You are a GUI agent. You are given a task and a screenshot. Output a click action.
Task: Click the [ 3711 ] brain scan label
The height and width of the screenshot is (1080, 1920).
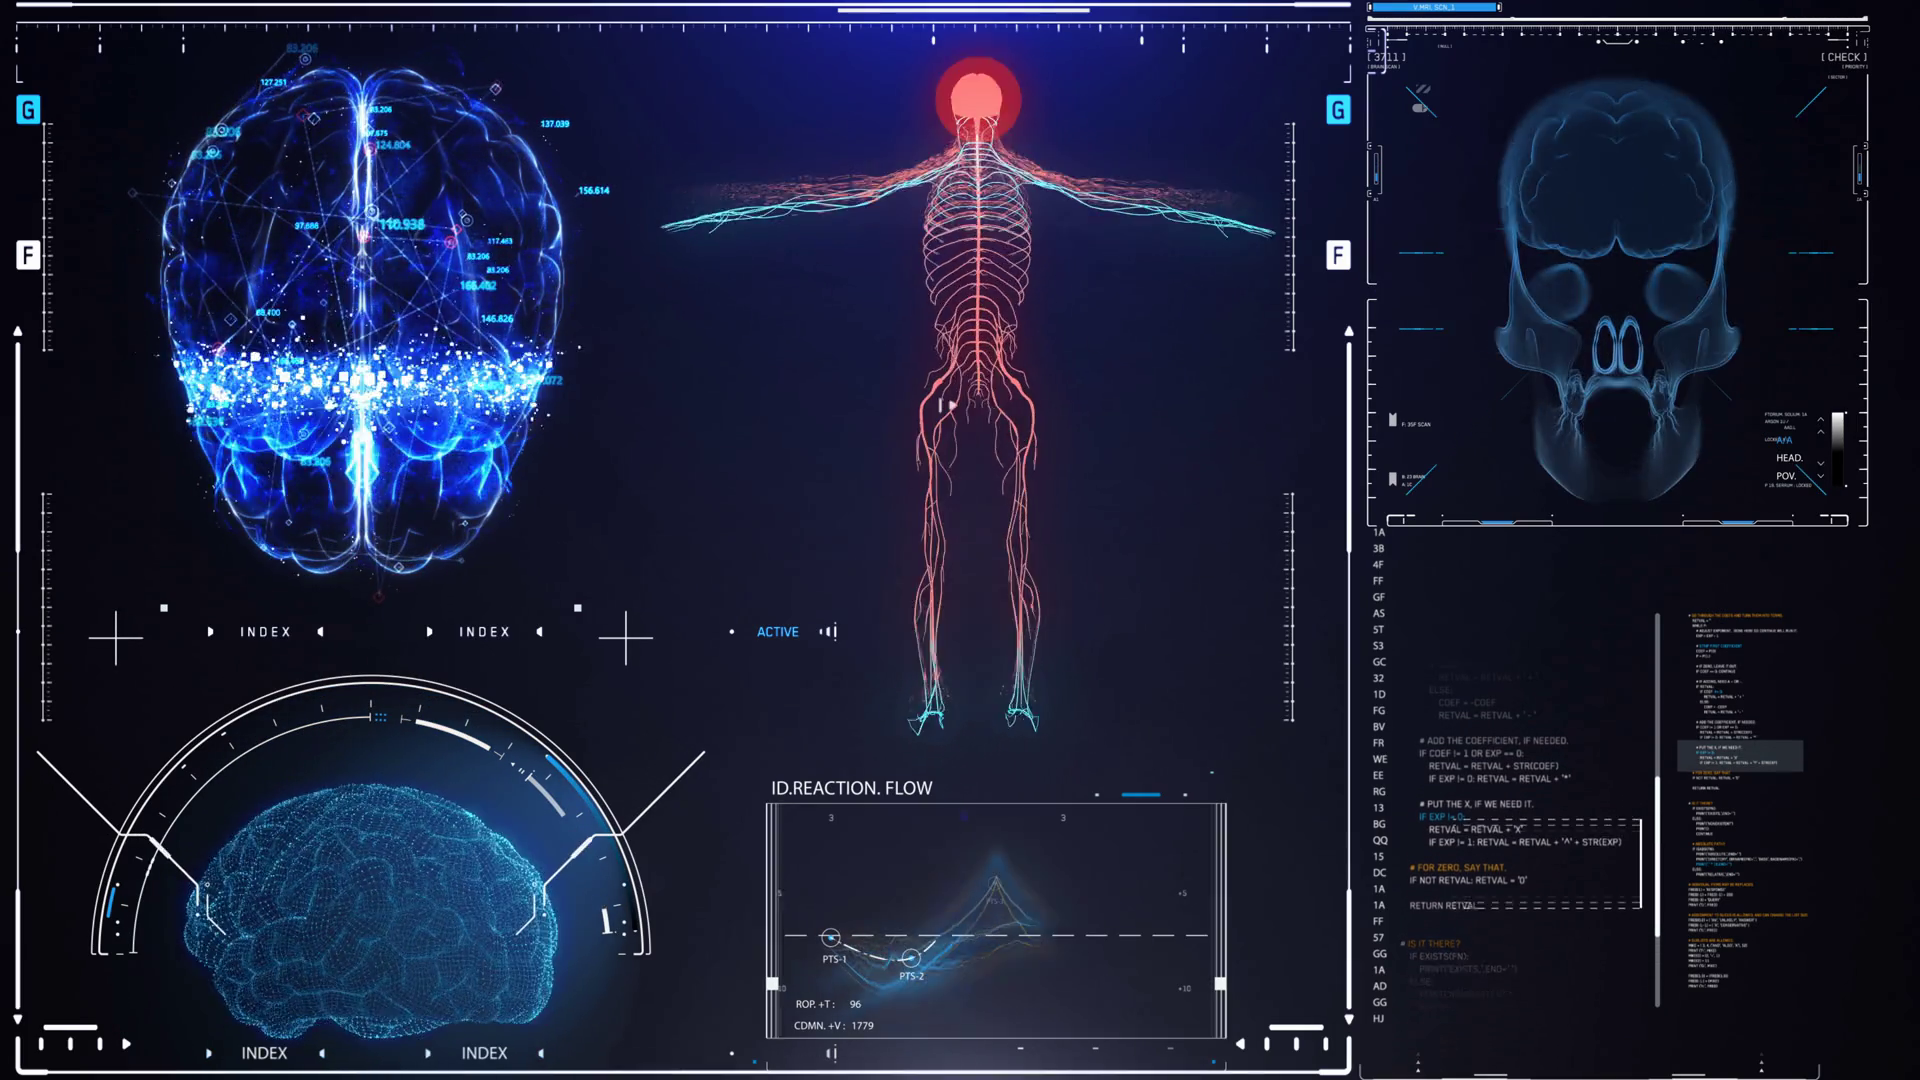[1386, 57]
